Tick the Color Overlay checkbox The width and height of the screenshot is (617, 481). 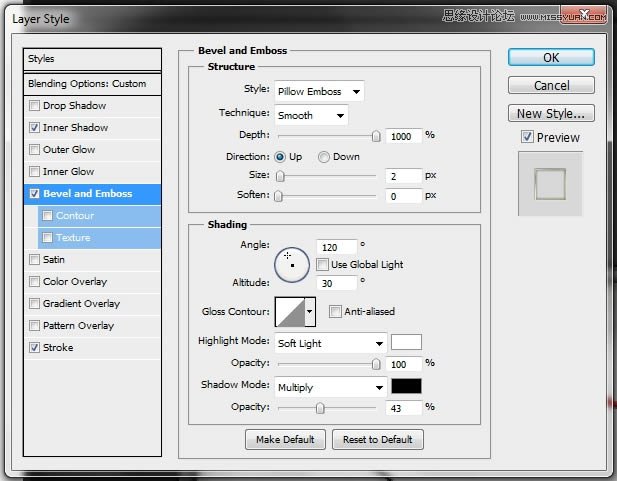coord(35,281)
